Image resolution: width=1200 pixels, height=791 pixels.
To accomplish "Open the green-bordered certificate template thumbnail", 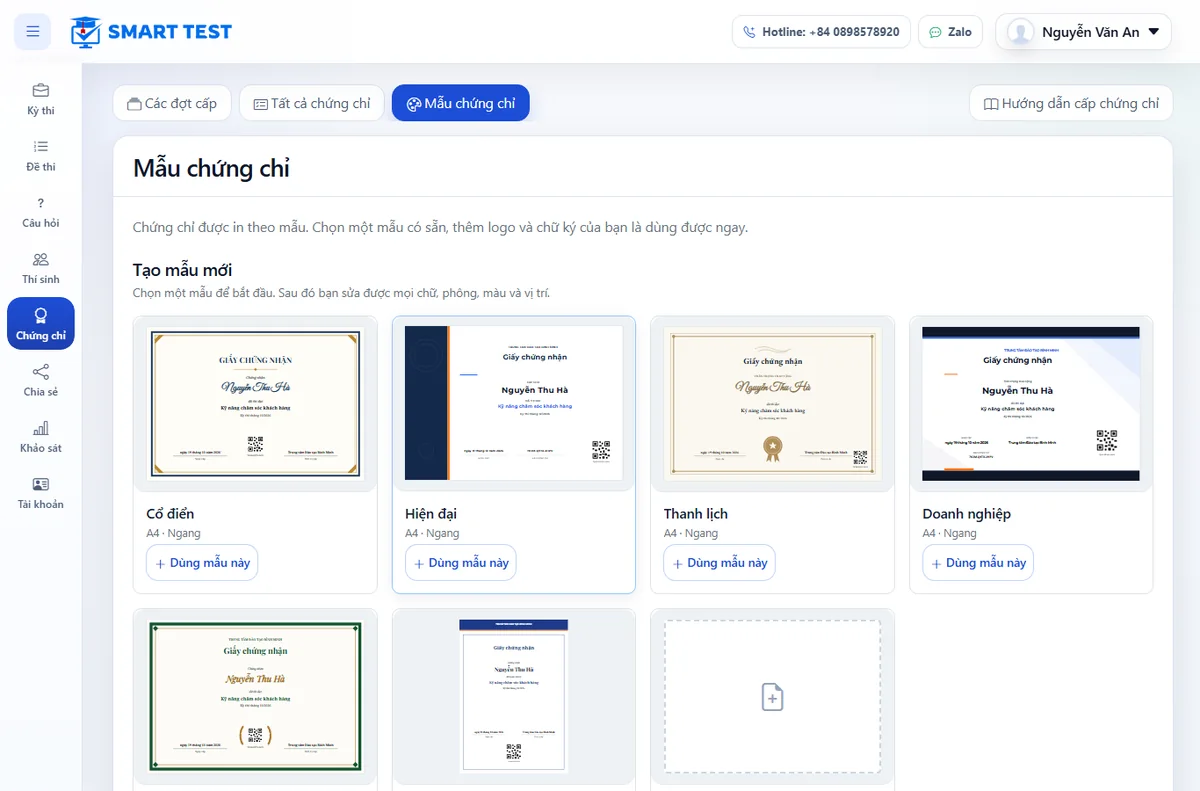I will click(x=255, y=696).
